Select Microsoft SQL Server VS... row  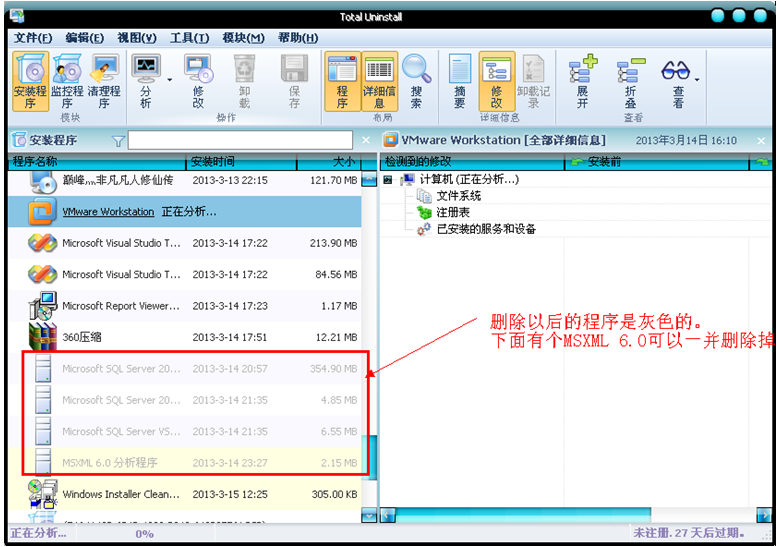[184, 432]
